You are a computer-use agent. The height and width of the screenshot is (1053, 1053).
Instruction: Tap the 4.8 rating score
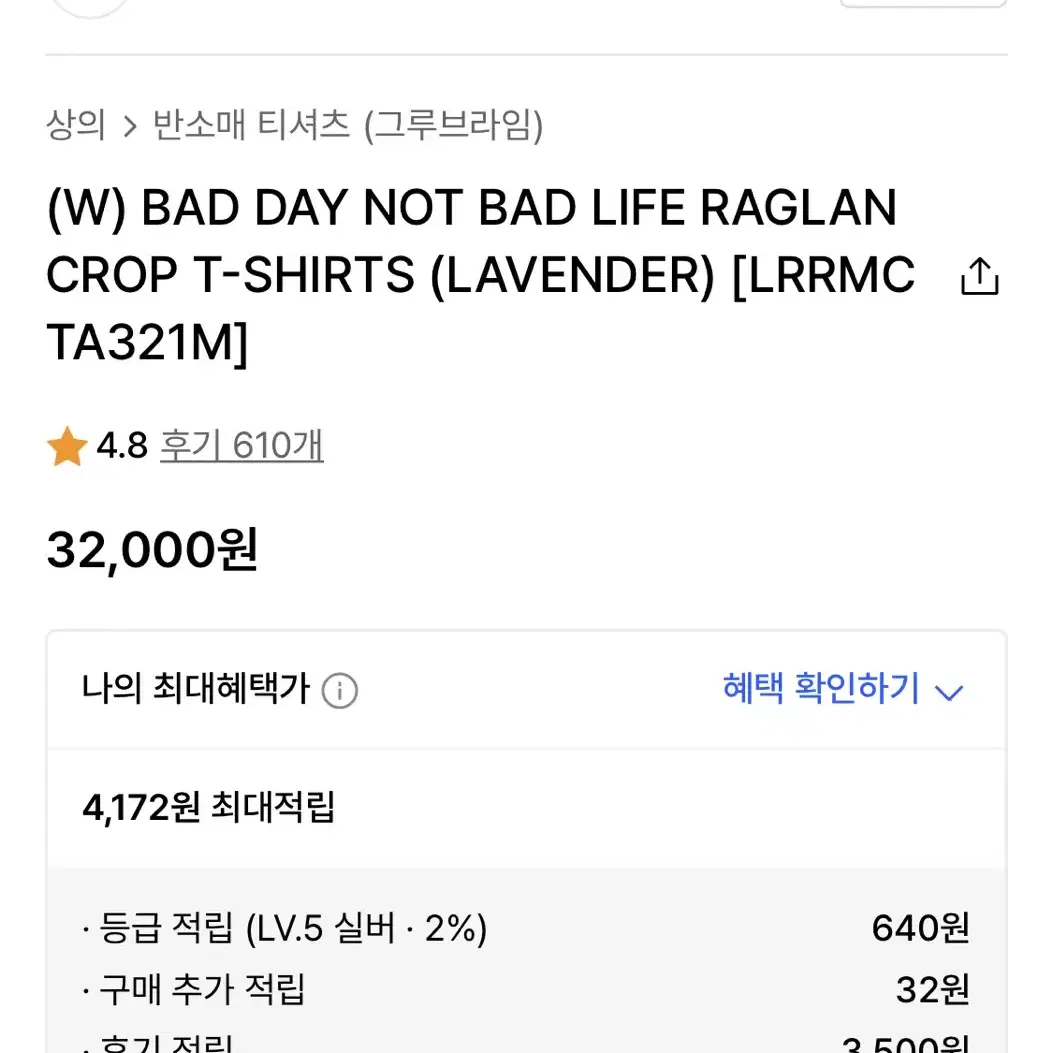click(x=122, y=445)
